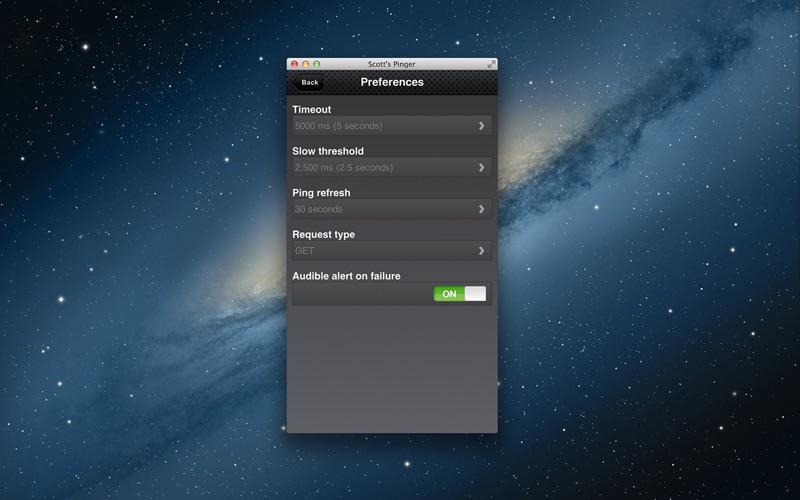Go back using the Back button
This screenshot has width=800, height=500.
pyautogui.click(x=308, y=82)
